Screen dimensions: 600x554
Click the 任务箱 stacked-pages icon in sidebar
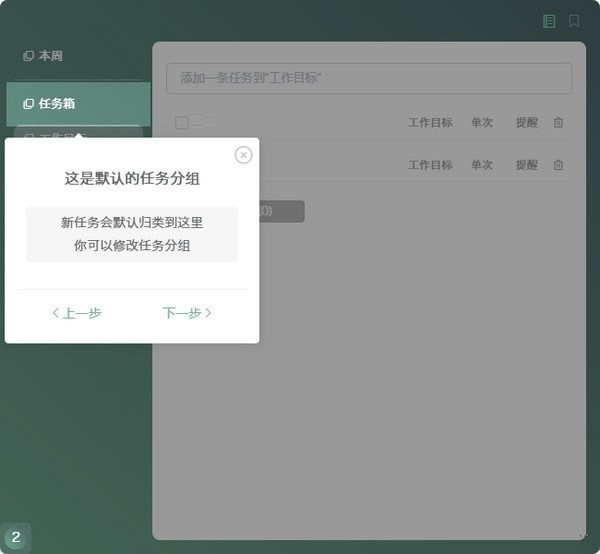click(x=28, y=104)
